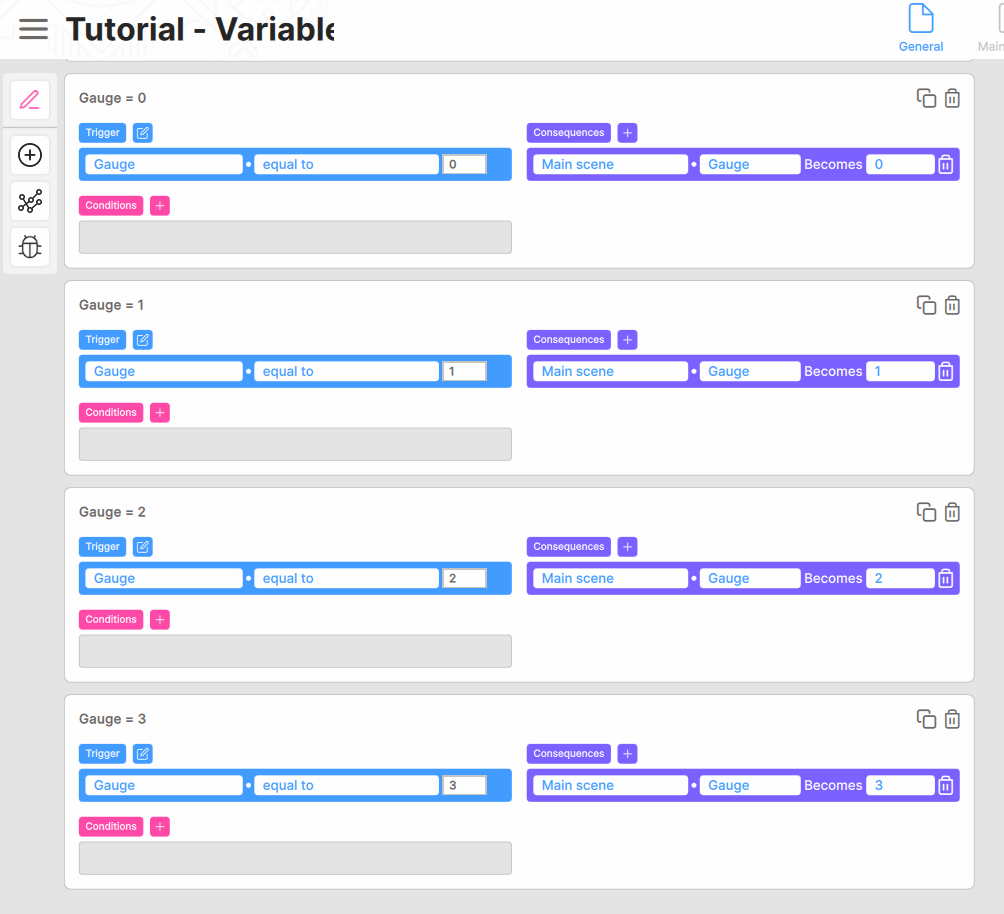
Task: Add a consequence to Gauge = 0
Action: pos(628,133)
